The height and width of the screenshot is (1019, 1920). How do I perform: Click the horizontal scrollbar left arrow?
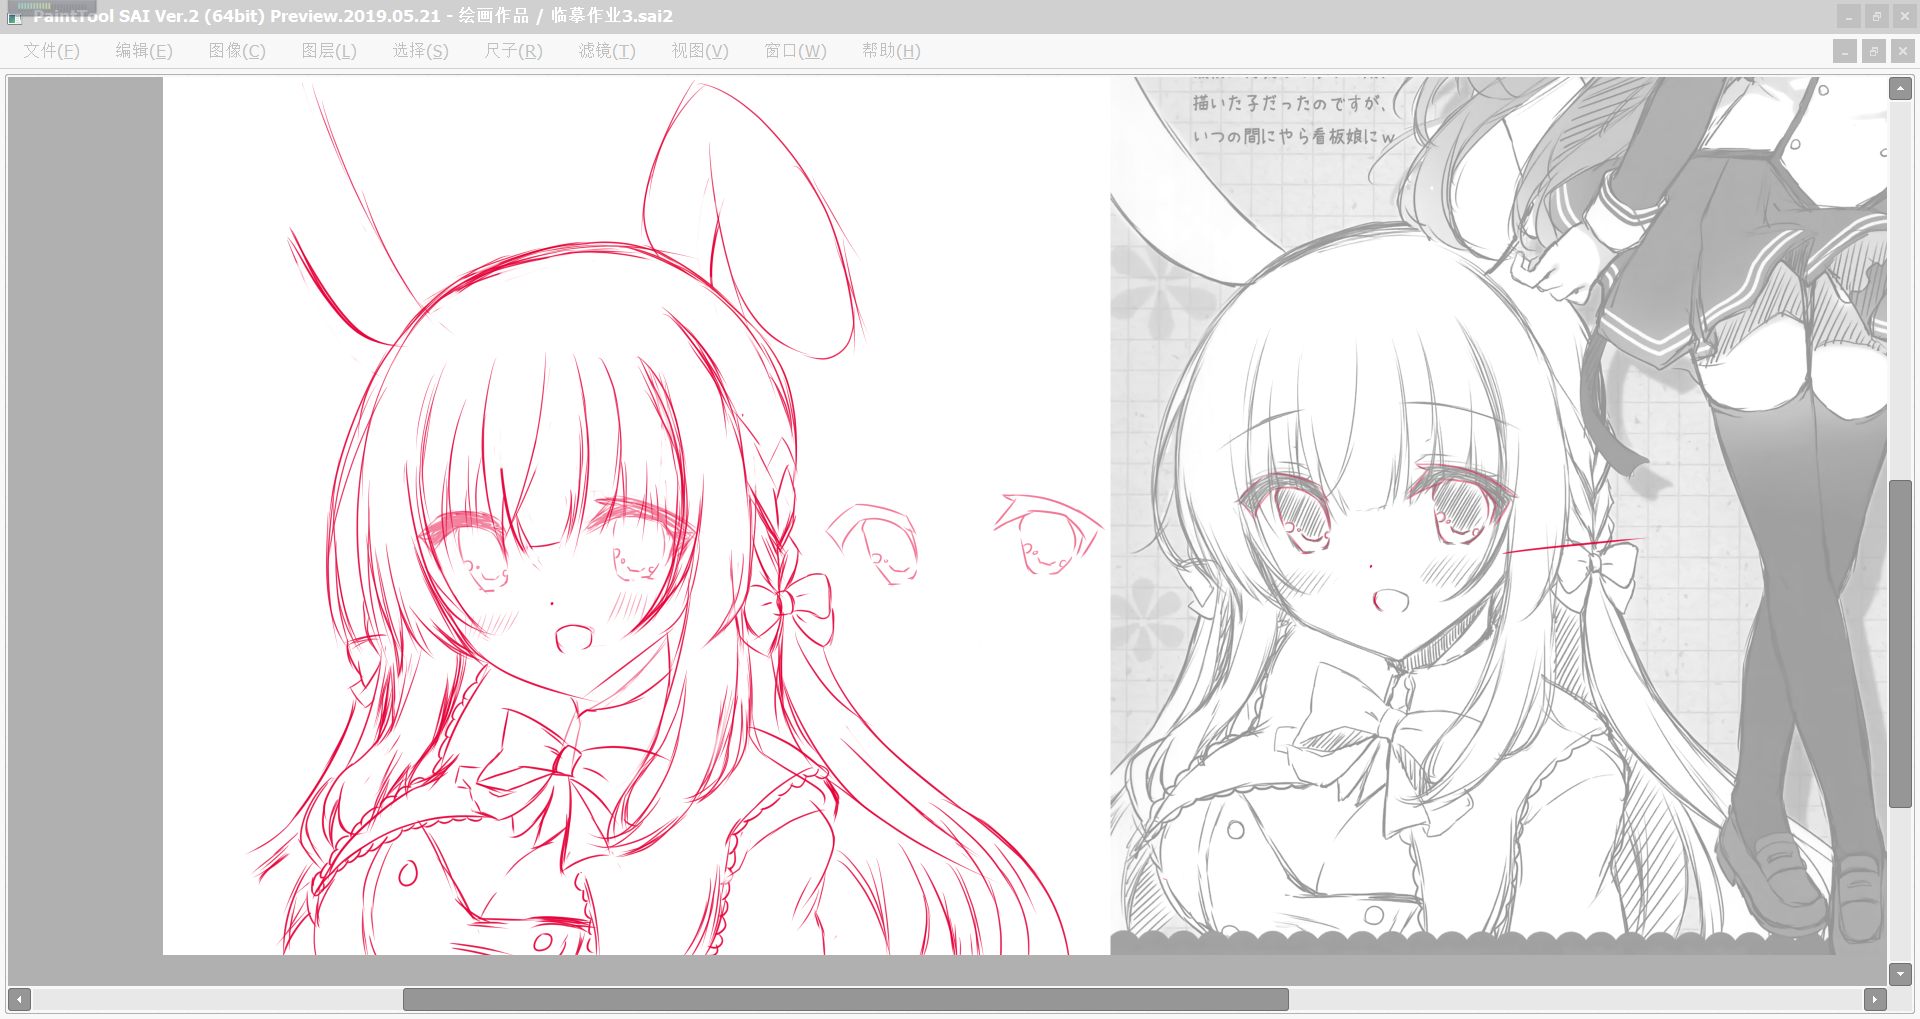(x=19, y=999)
